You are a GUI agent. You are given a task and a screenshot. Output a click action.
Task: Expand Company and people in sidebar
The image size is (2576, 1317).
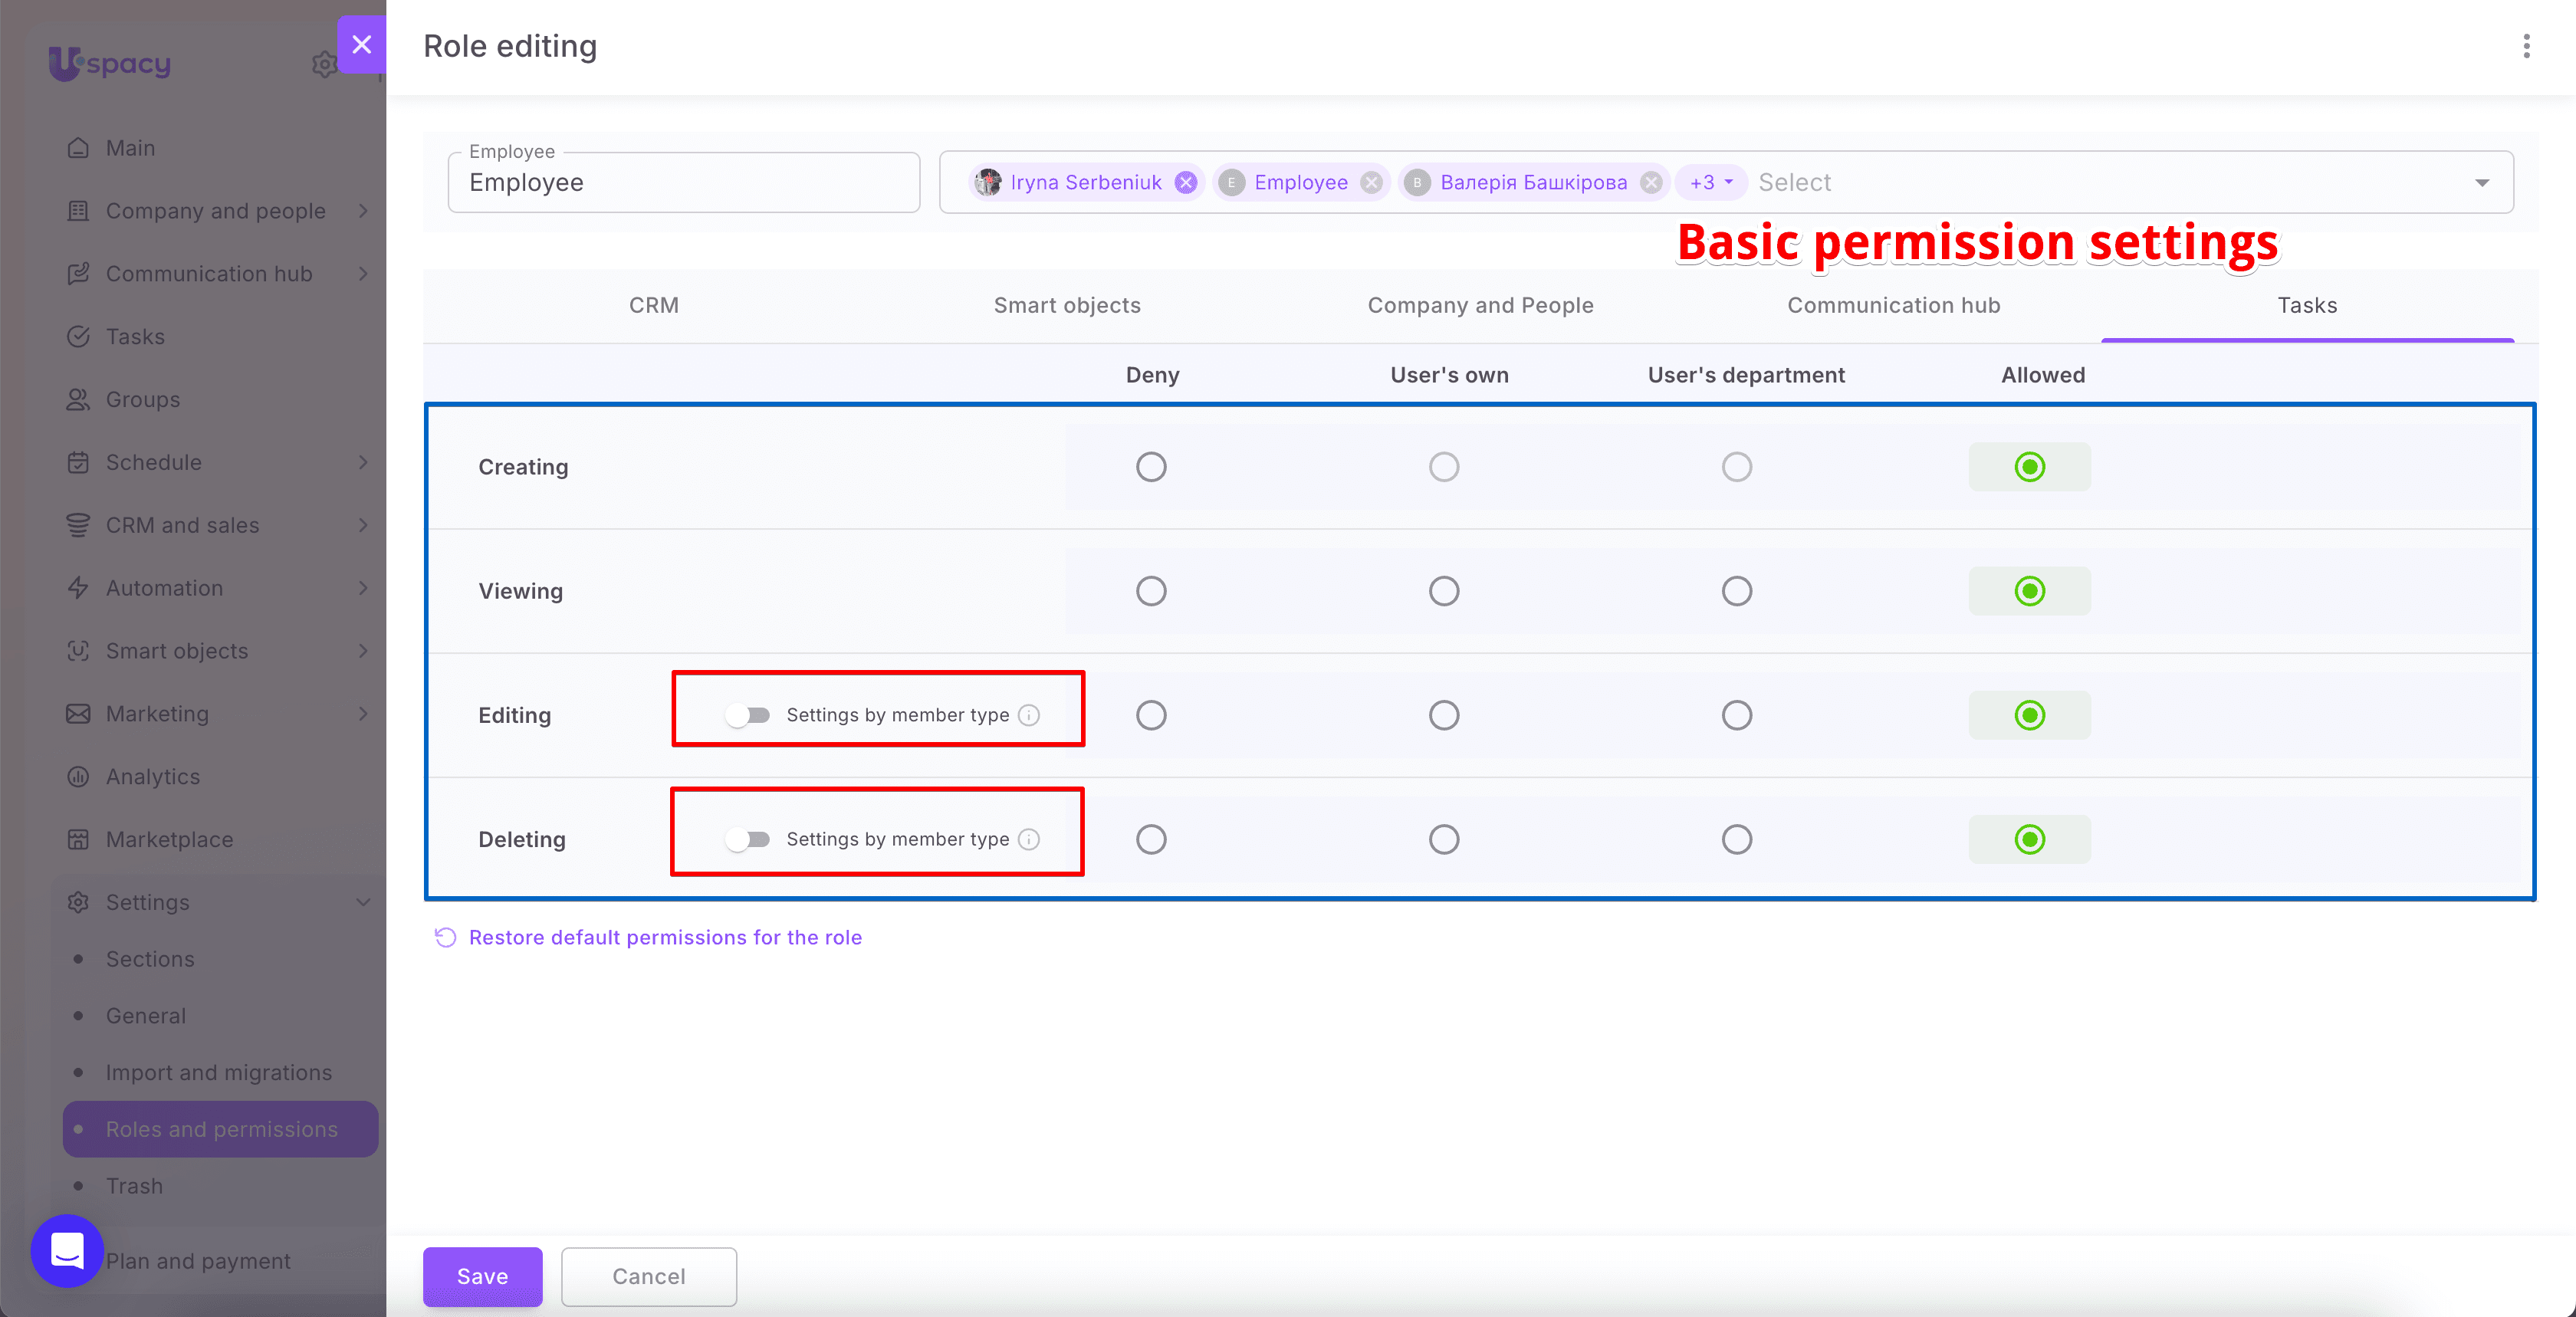(363, 211)
